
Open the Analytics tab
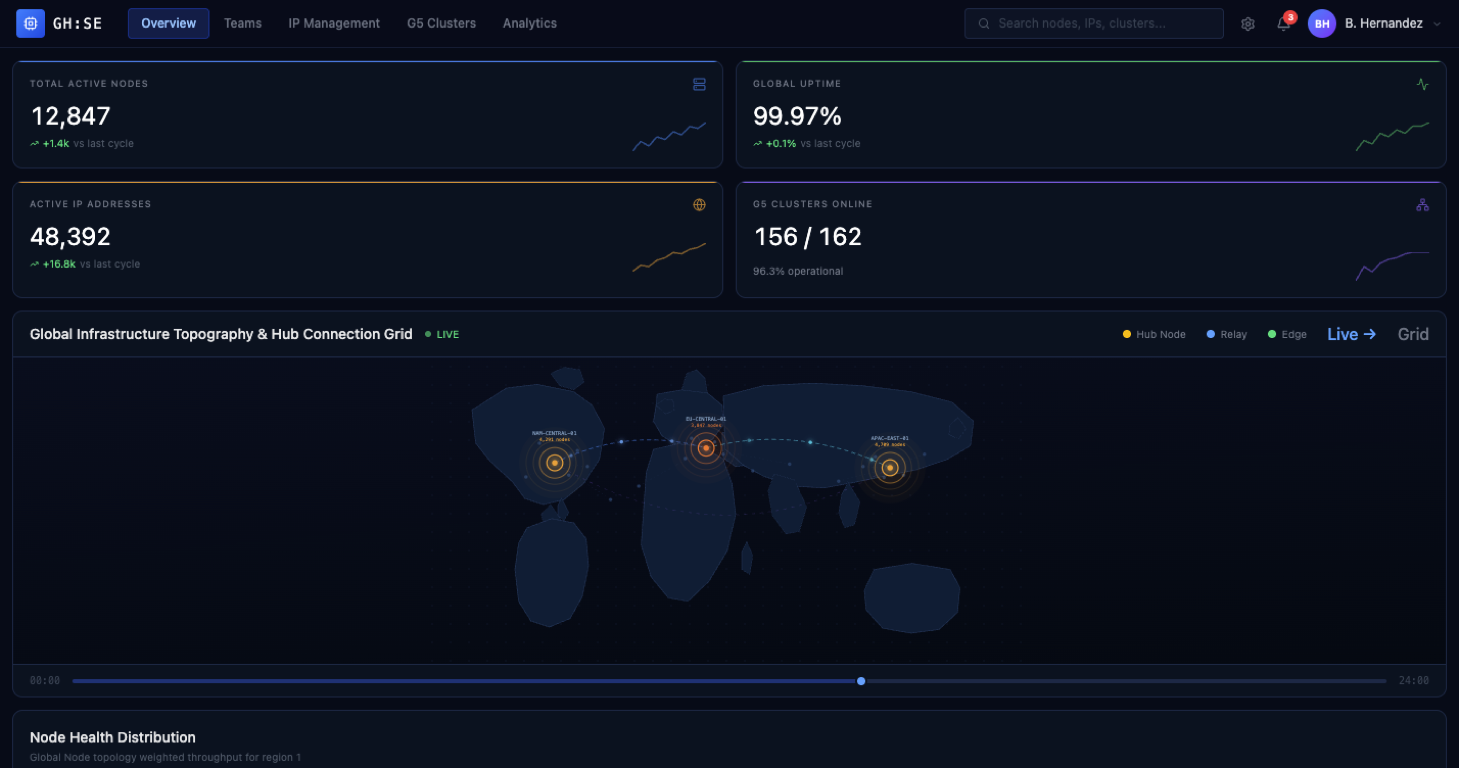click(x=530, y=23)
